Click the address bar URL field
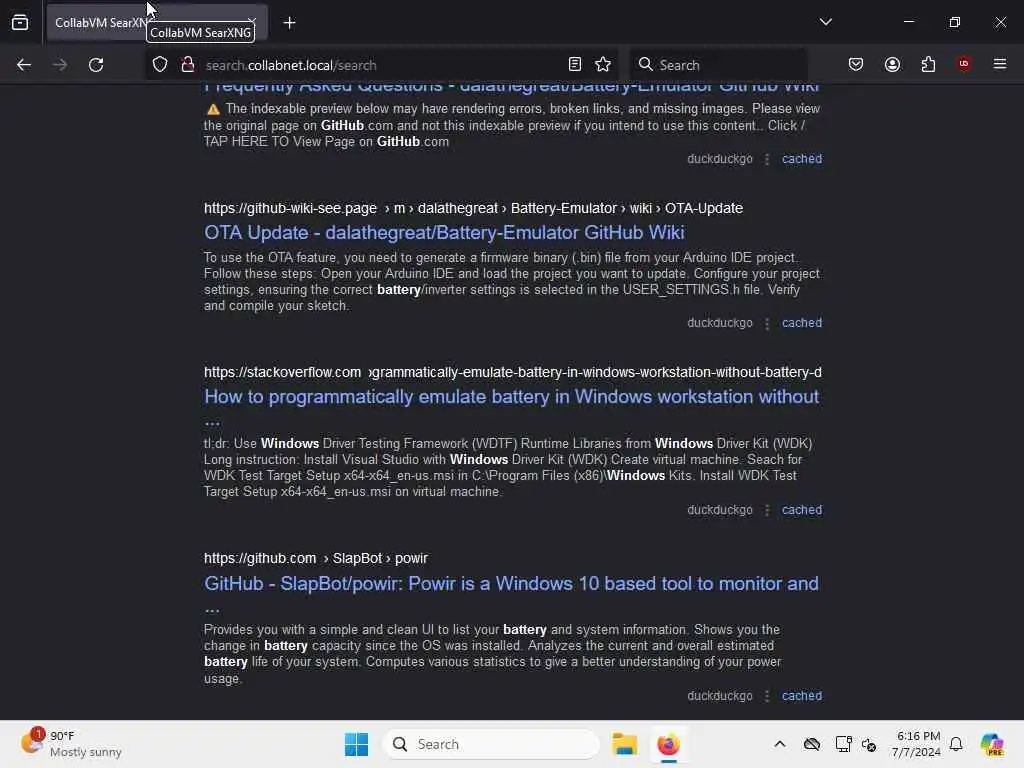The width and height of the screenshot is (1024, 768). click(382, 65)
